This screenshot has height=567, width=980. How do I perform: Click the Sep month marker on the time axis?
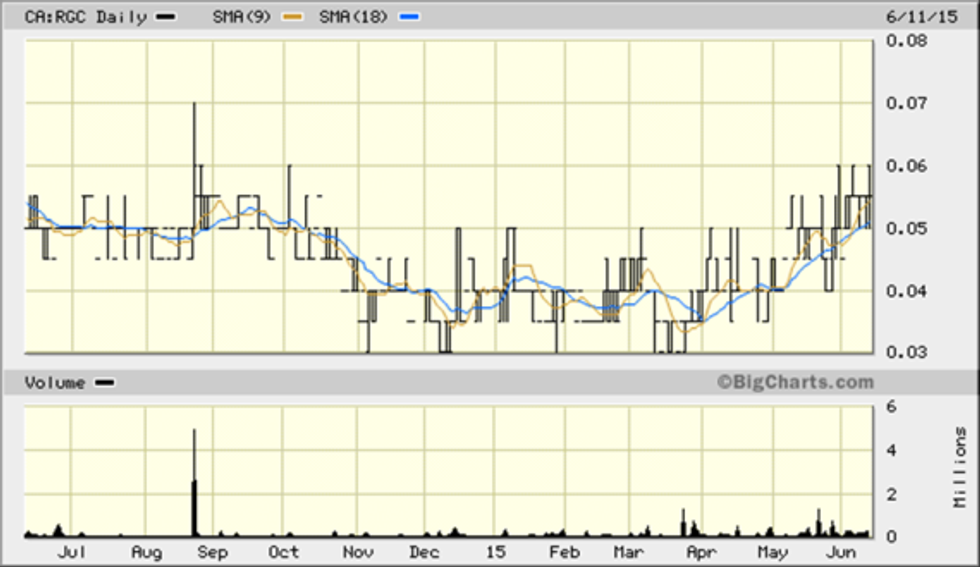212,551
